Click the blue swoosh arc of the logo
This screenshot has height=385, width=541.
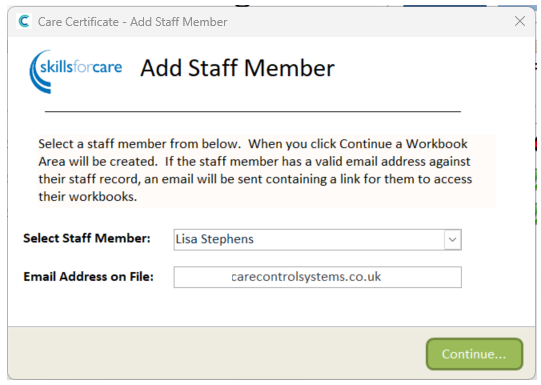coord(39,72)
